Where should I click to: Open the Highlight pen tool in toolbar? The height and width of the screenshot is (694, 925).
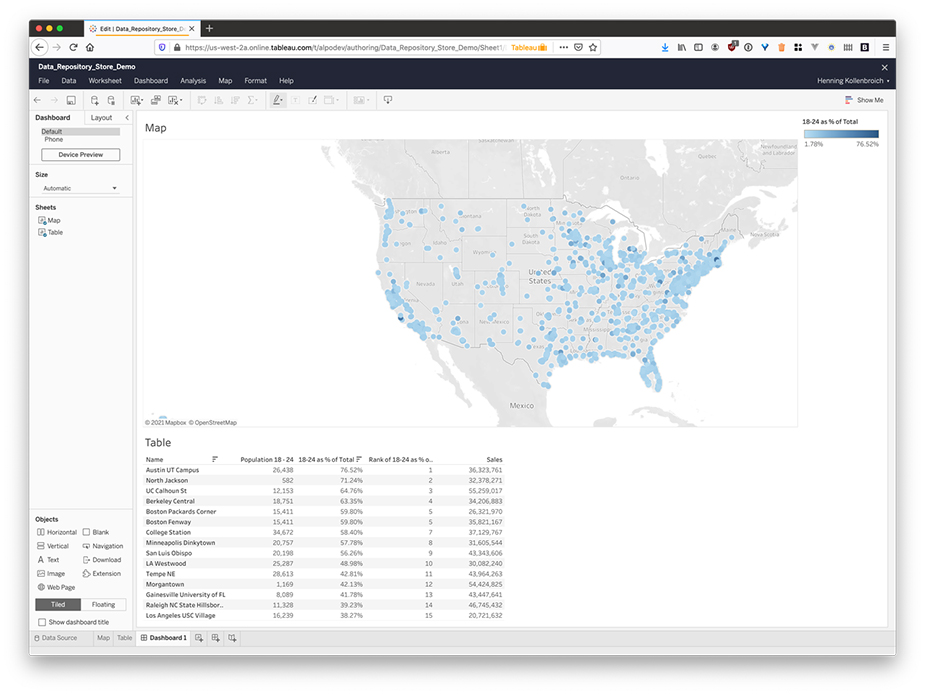coord(277,100)
